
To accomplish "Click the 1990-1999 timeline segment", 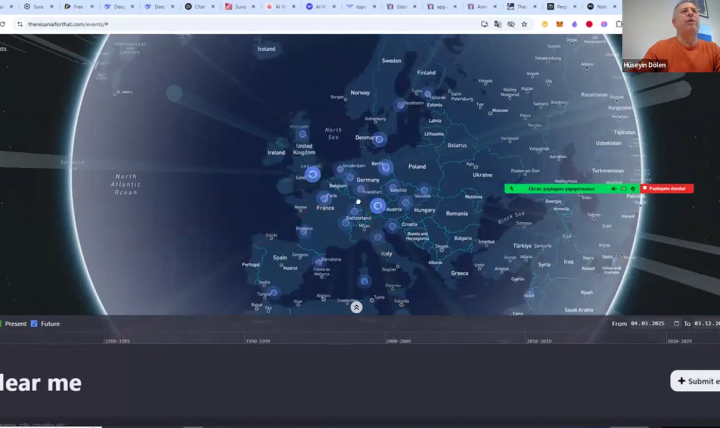I will tap(258, 341).
